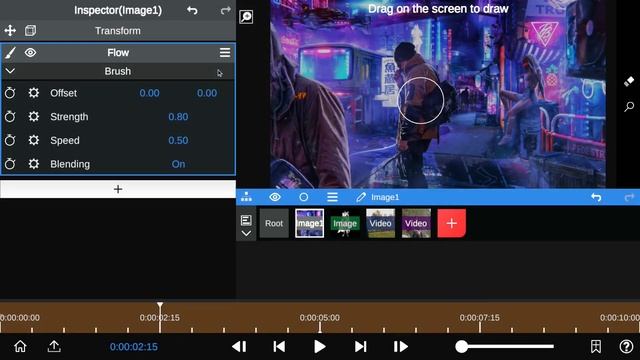Select the second Video layer thumbnail
The height and width of the screenshot is (360, 640).
pyautogui.click(x=416, y=223)
